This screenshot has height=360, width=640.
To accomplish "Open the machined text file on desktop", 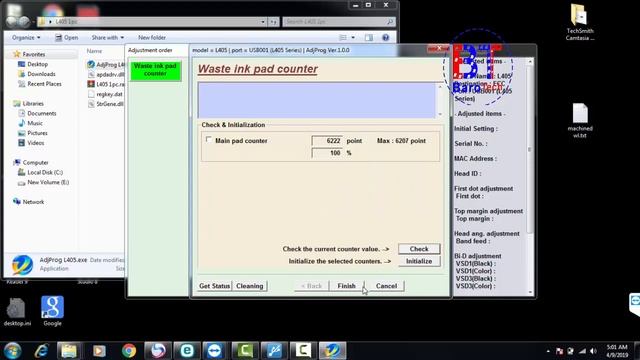I will click(x=580, y=121).
